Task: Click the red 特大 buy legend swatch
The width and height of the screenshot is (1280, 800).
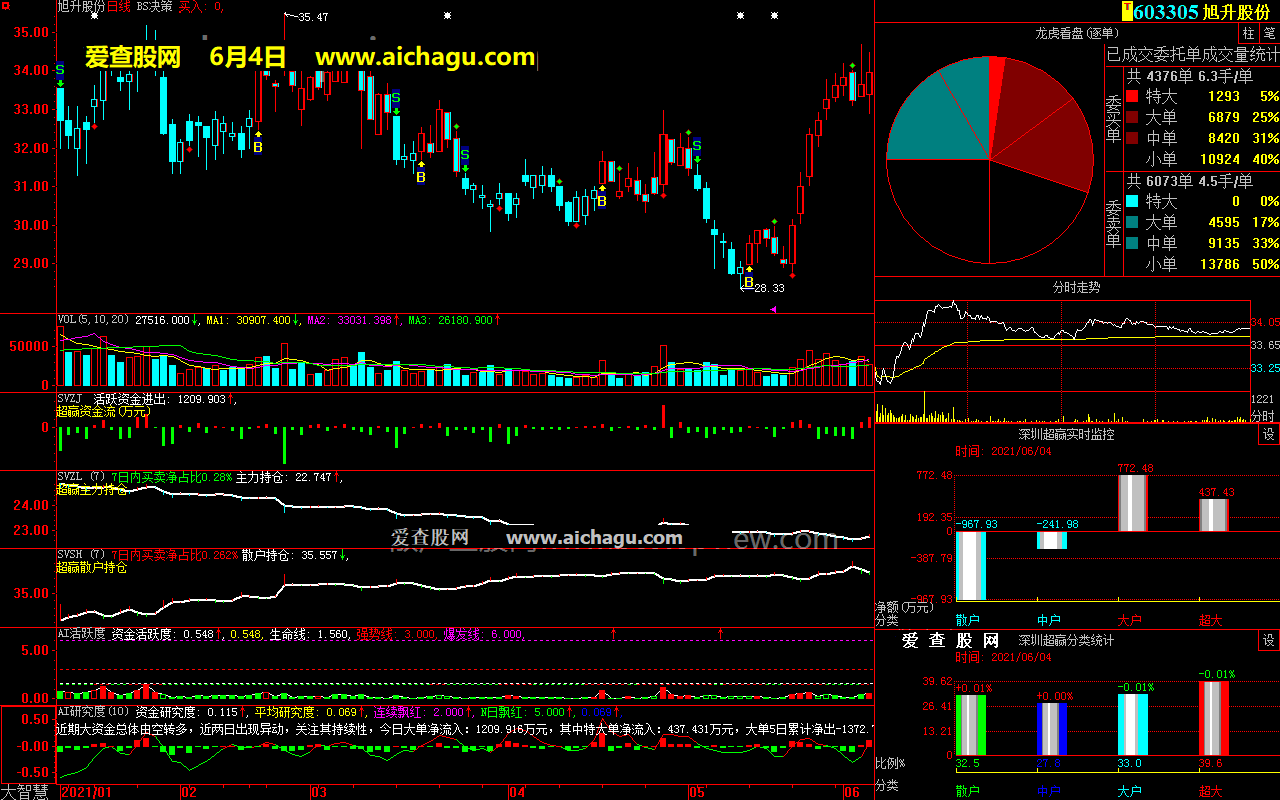Action: [x=1132, y=97]
